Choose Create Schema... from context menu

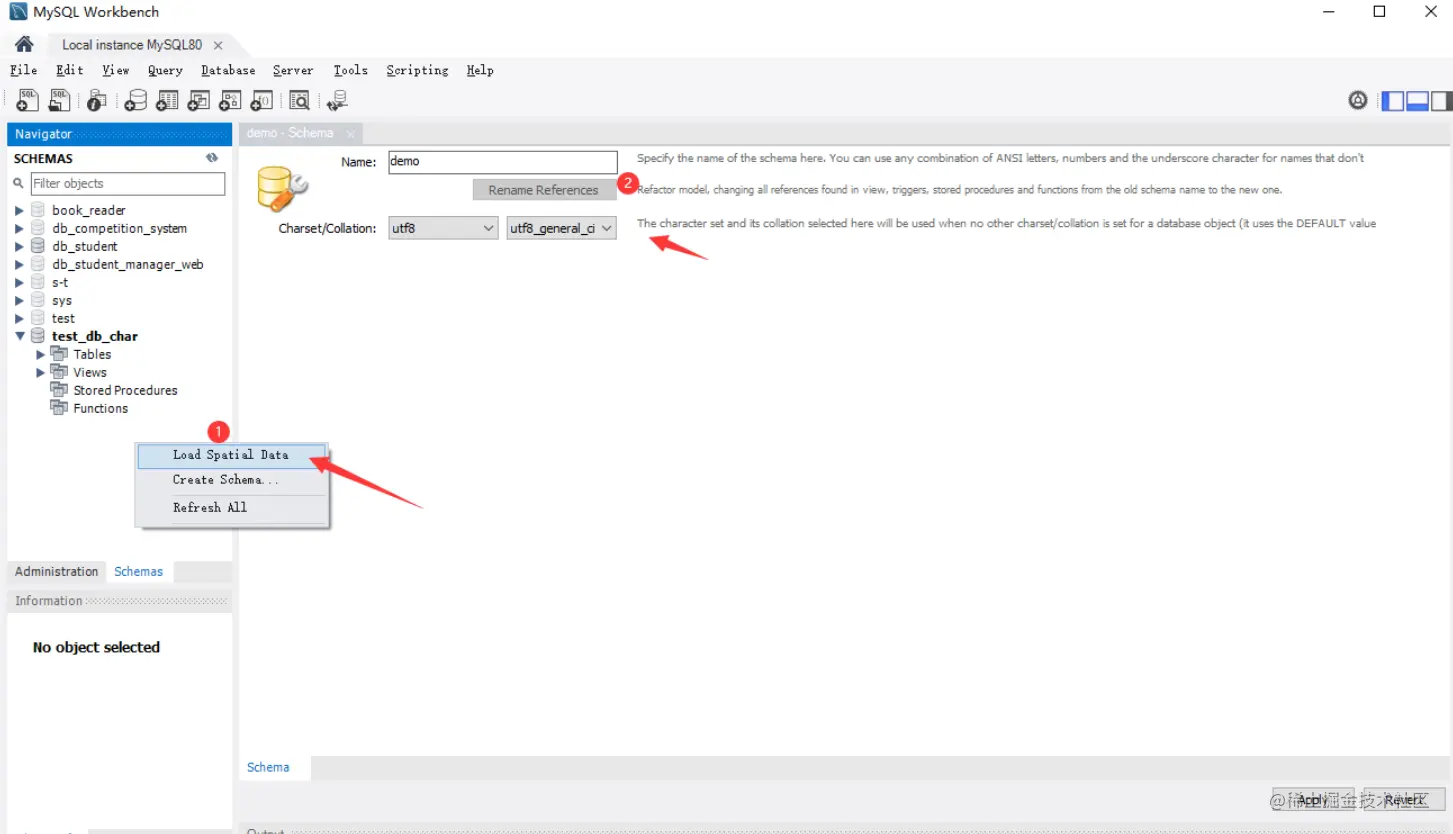[x=232, y=480]
